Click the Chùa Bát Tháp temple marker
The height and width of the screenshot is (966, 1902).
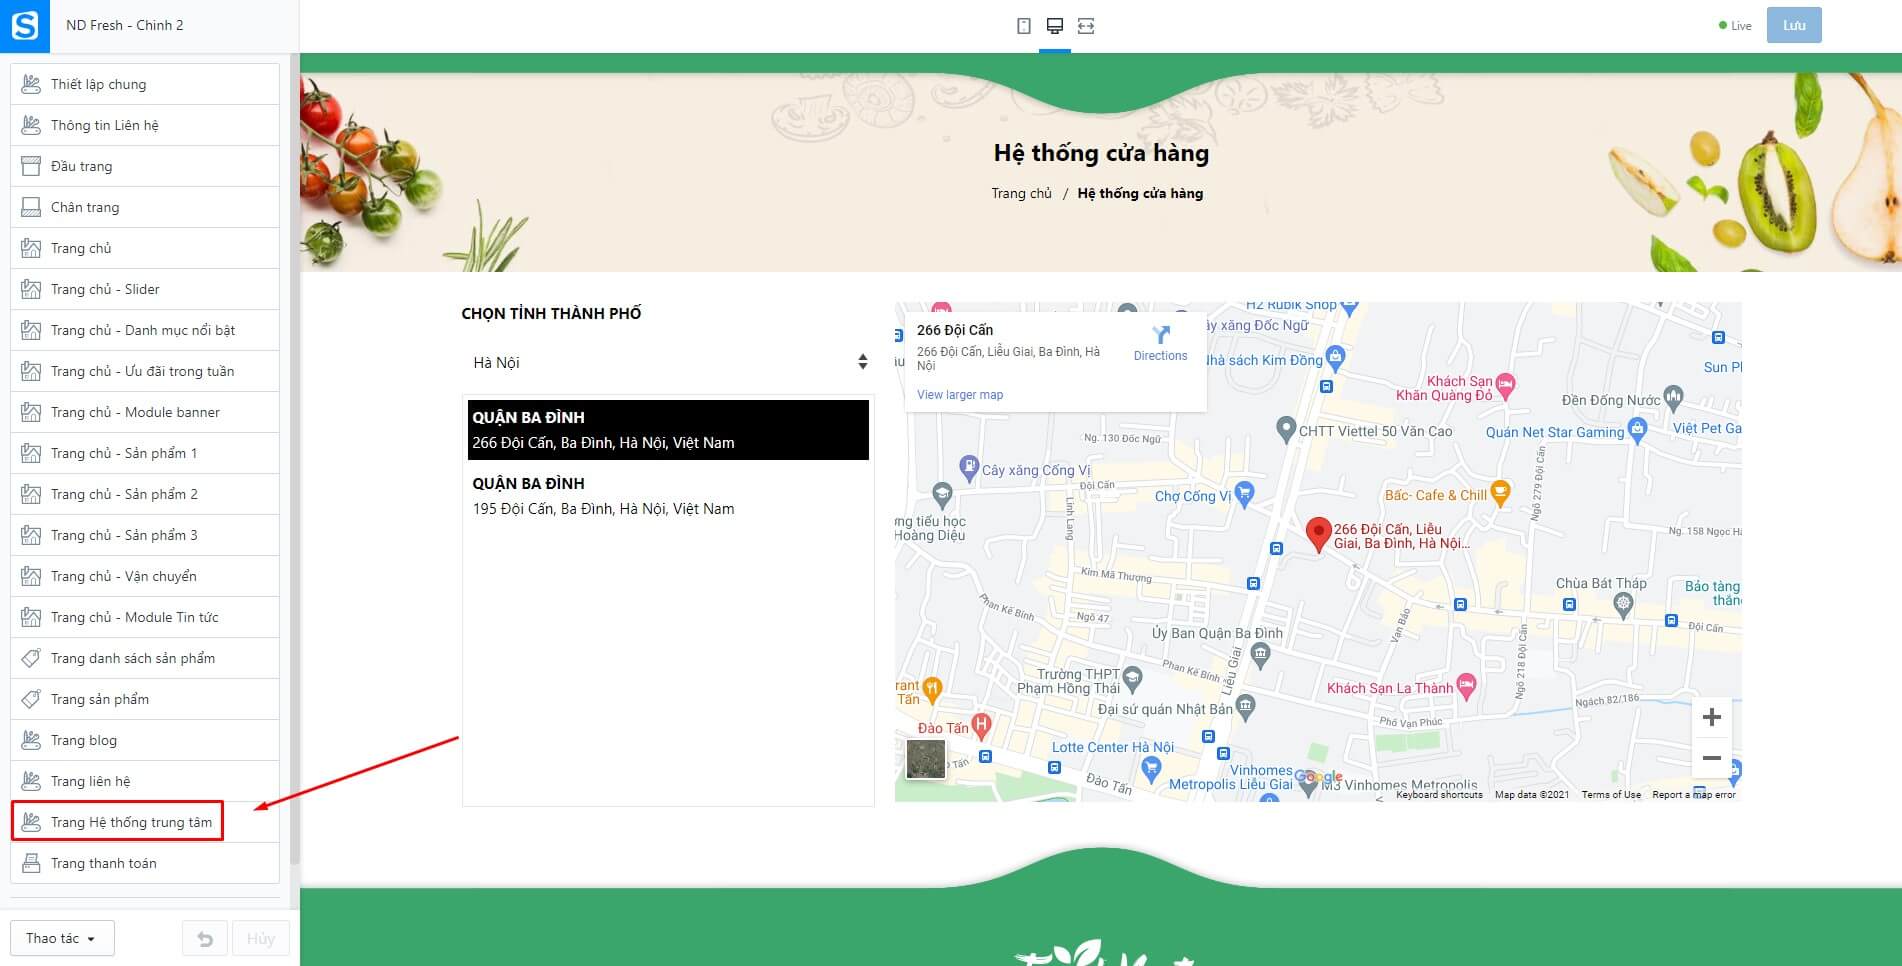[1623, 603]
